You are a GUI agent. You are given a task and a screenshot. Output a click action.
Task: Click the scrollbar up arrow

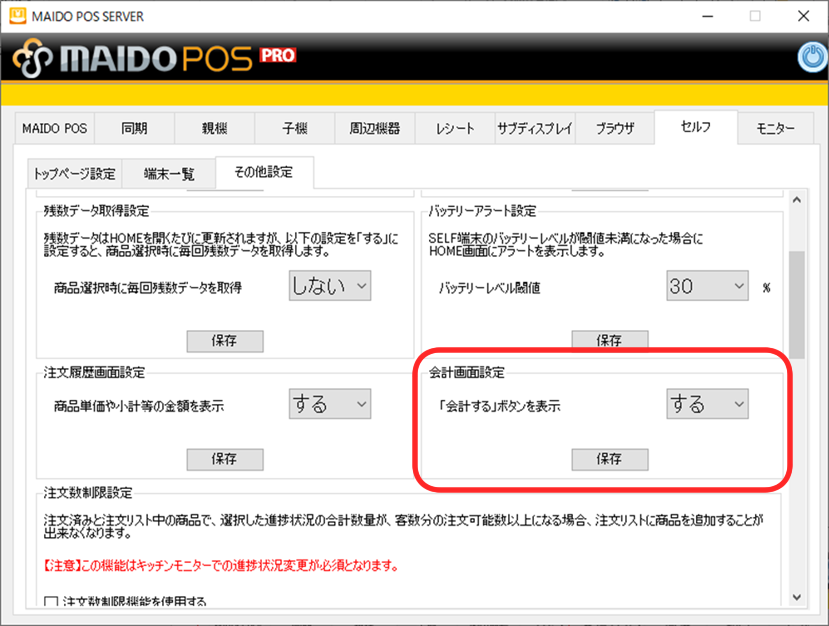[797, 200]
